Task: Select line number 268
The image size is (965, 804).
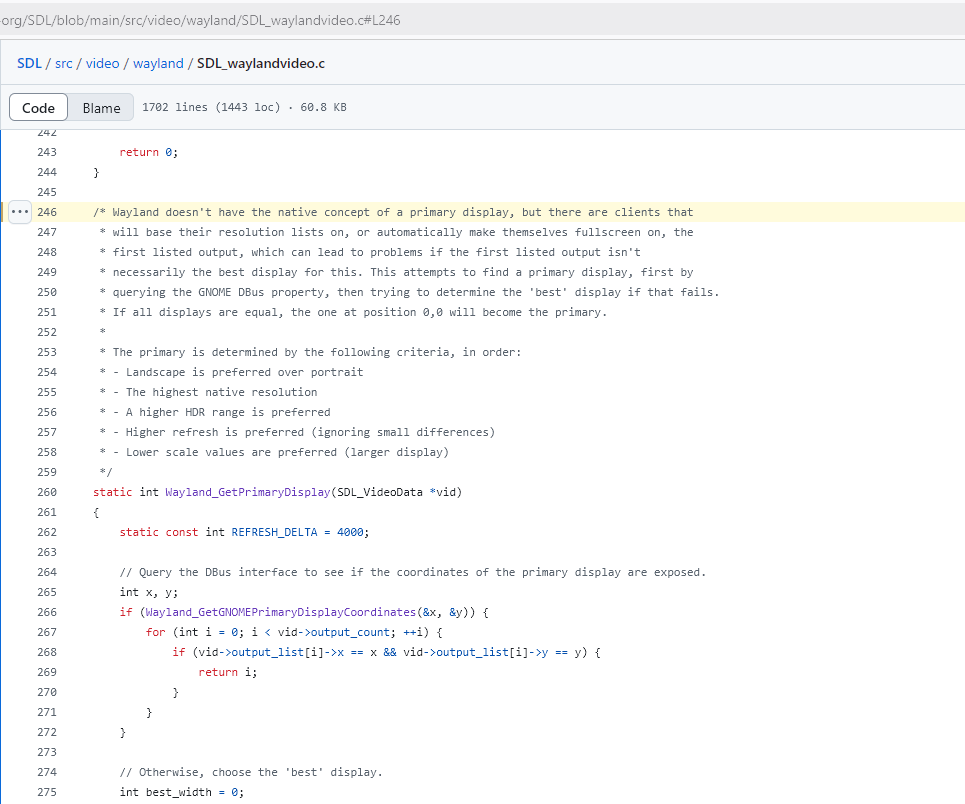Action: pyautogui.click(x=47, y=653)
